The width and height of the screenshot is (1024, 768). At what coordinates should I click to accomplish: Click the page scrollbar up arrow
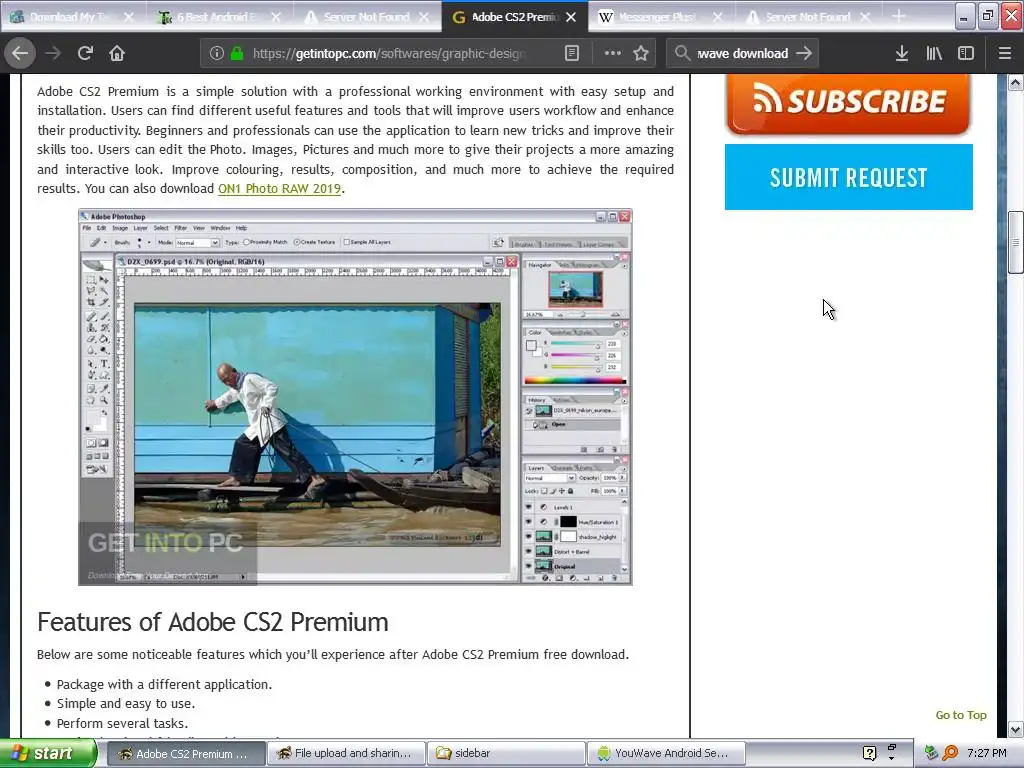(x=1015, y=82)
